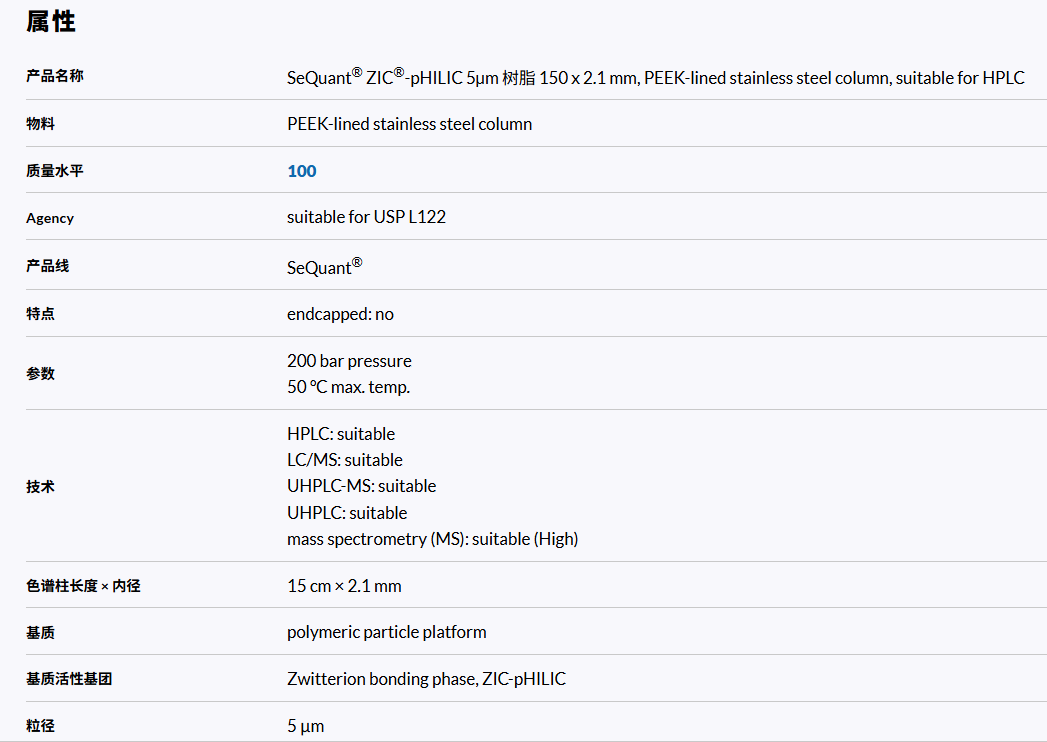Click the 质量水平 row label
The width and height of the screenshot is (1047, 742).
click(x=55, y=171)
